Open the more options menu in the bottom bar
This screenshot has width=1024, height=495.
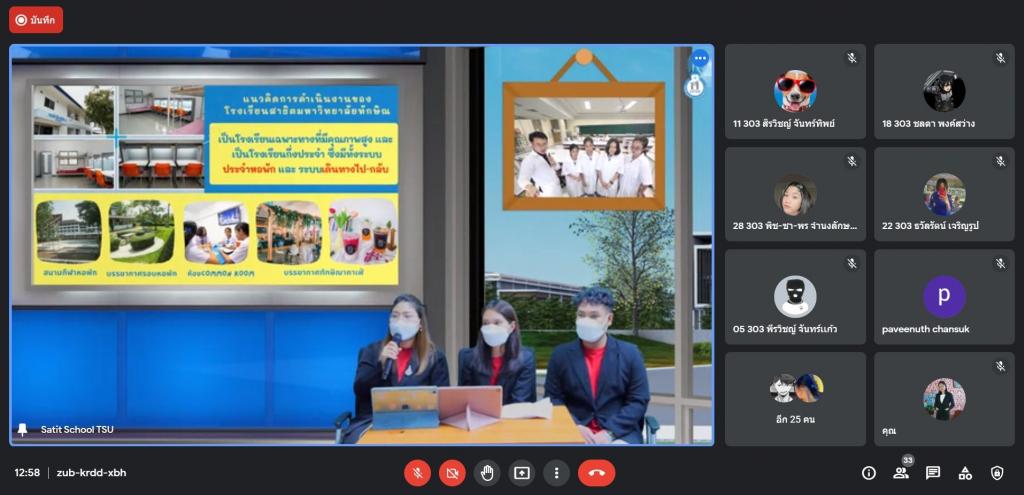coord(556,473)
